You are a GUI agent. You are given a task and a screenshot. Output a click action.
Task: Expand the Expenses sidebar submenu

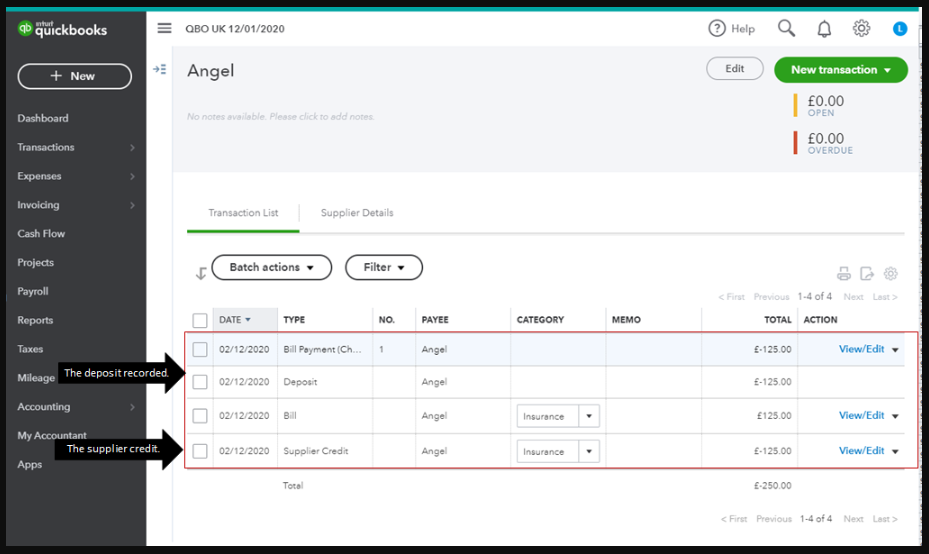132,176
